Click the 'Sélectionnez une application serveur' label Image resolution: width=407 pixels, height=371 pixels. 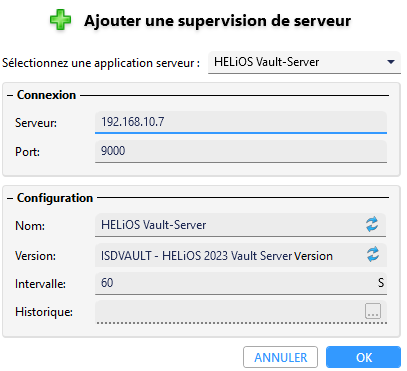pos(101,63)
